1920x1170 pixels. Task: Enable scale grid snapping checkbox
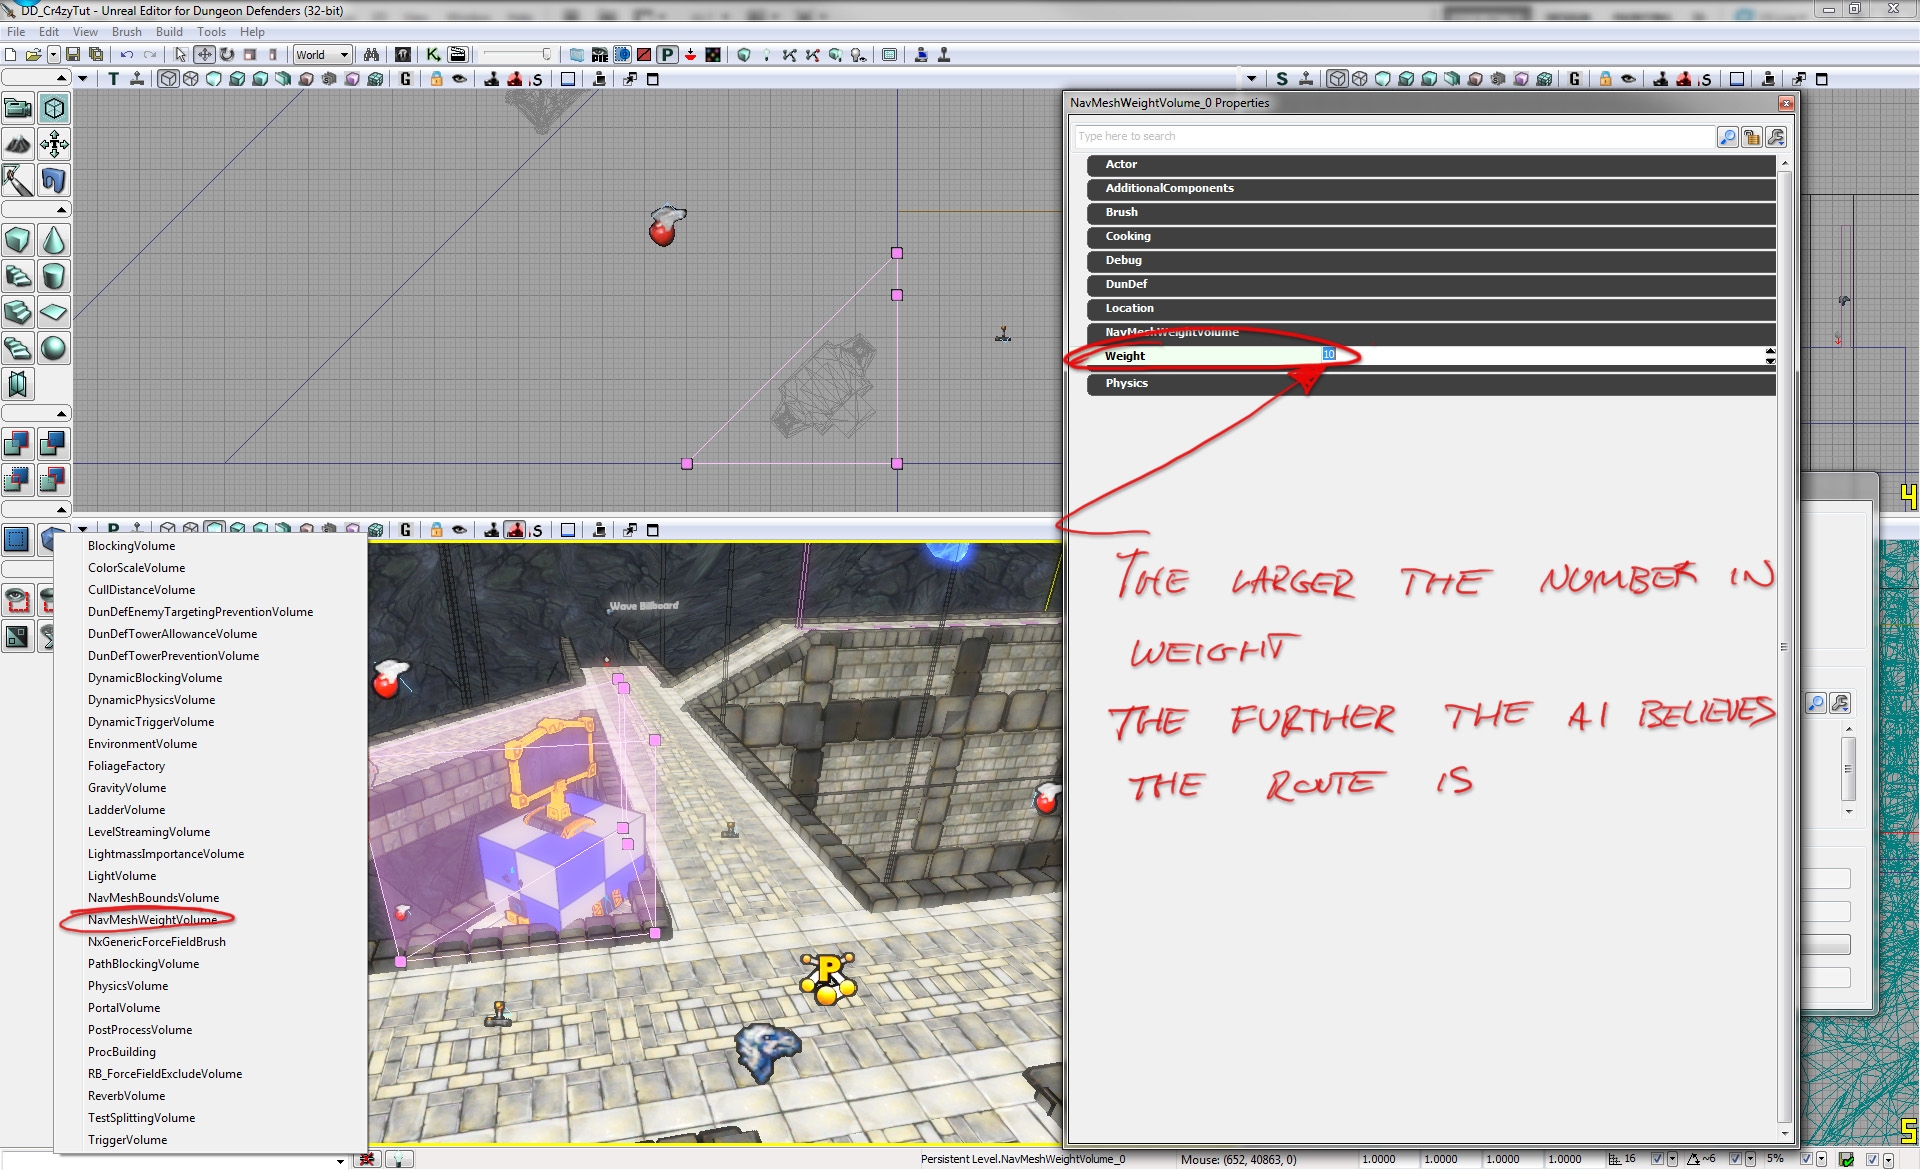coord(1806,1159)
